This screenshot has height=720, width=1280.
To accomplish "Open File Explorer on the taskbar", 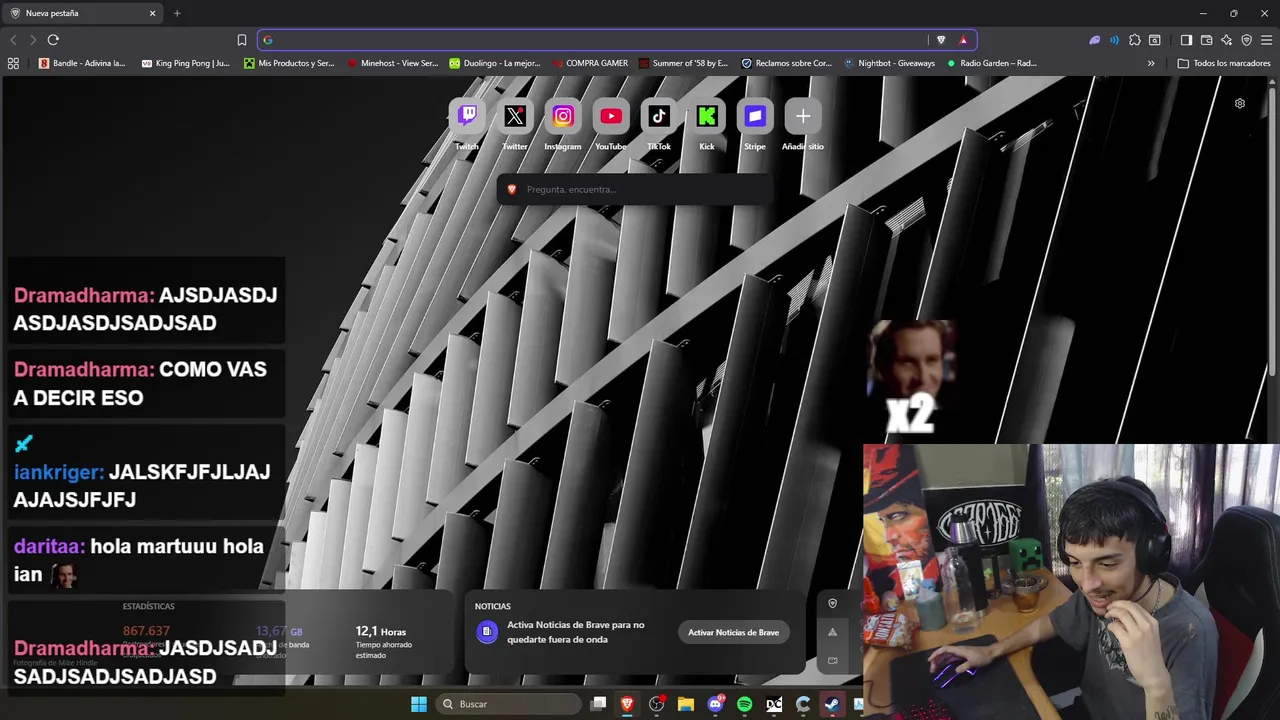I will 686,704.
